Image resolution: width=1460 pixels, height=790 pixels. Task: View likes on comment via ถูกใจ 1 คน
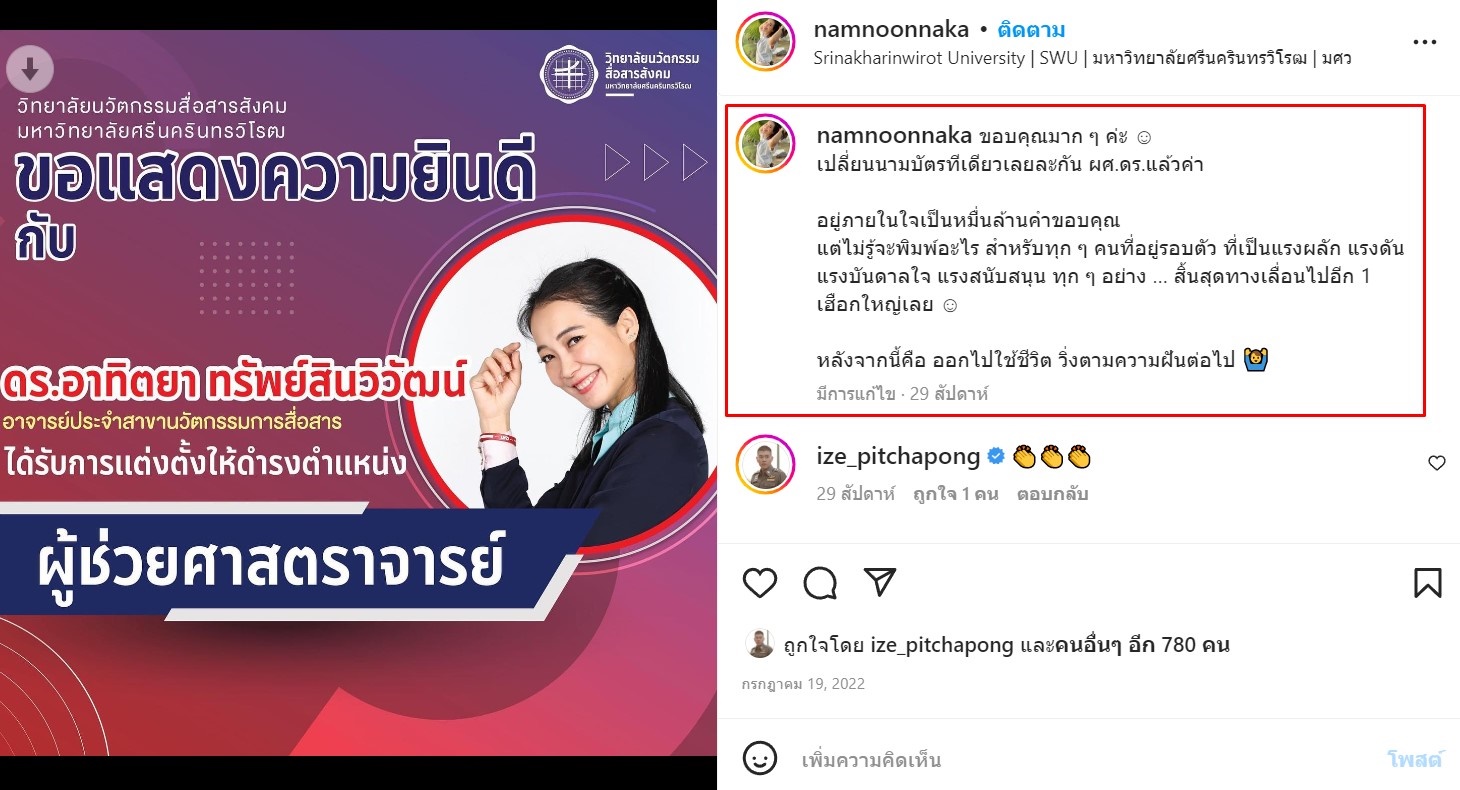coord(955,494)
